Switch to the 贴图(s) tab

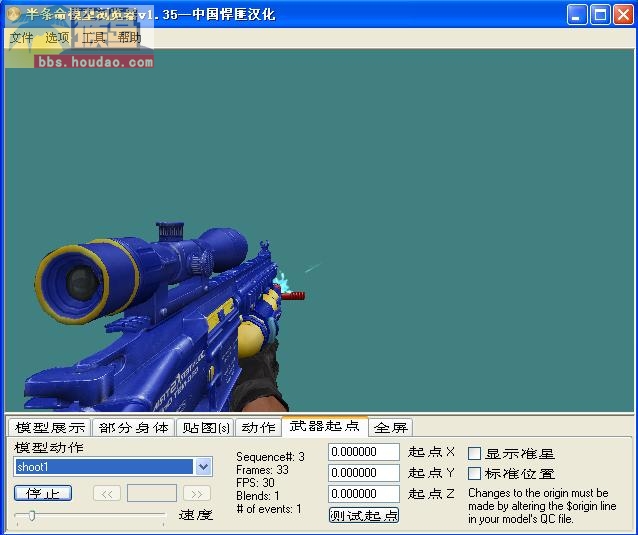click(205, 428)
